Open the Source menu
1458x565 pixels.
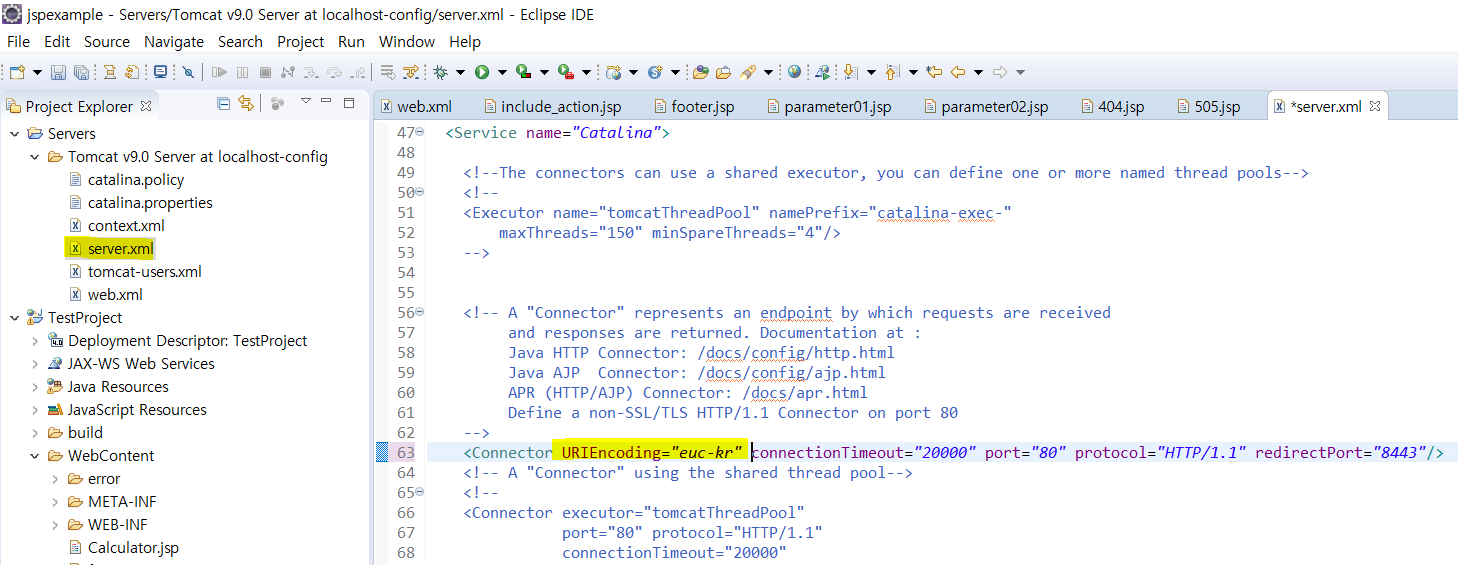[x=107, y=41]
